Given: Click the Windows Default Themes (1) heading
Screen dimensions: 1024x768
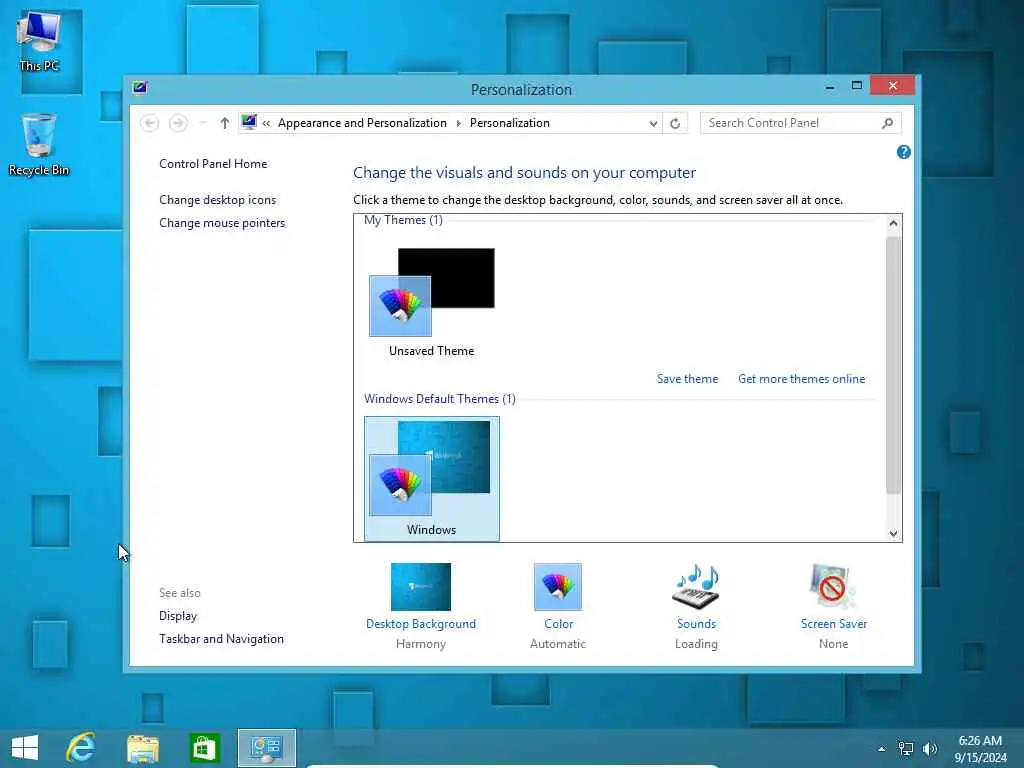Looking at the screenshot, I should (440, 399).
